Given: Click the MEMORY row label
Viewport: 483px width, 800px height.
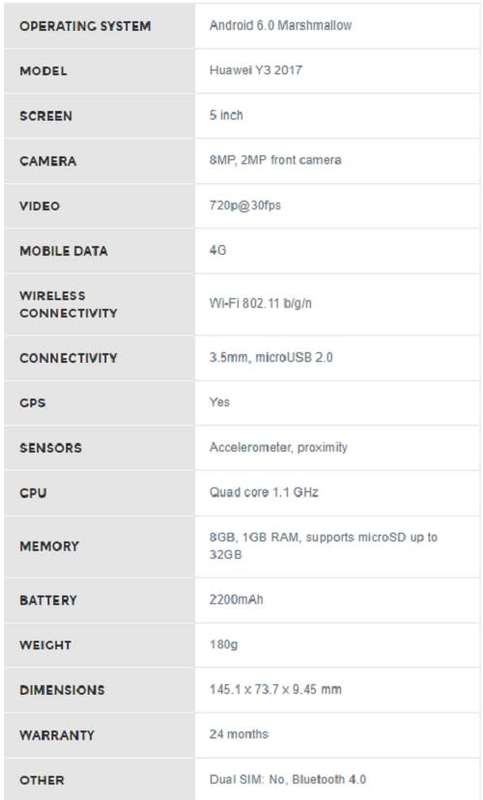Looking at the screenshot, I should [x=49, y=546].
